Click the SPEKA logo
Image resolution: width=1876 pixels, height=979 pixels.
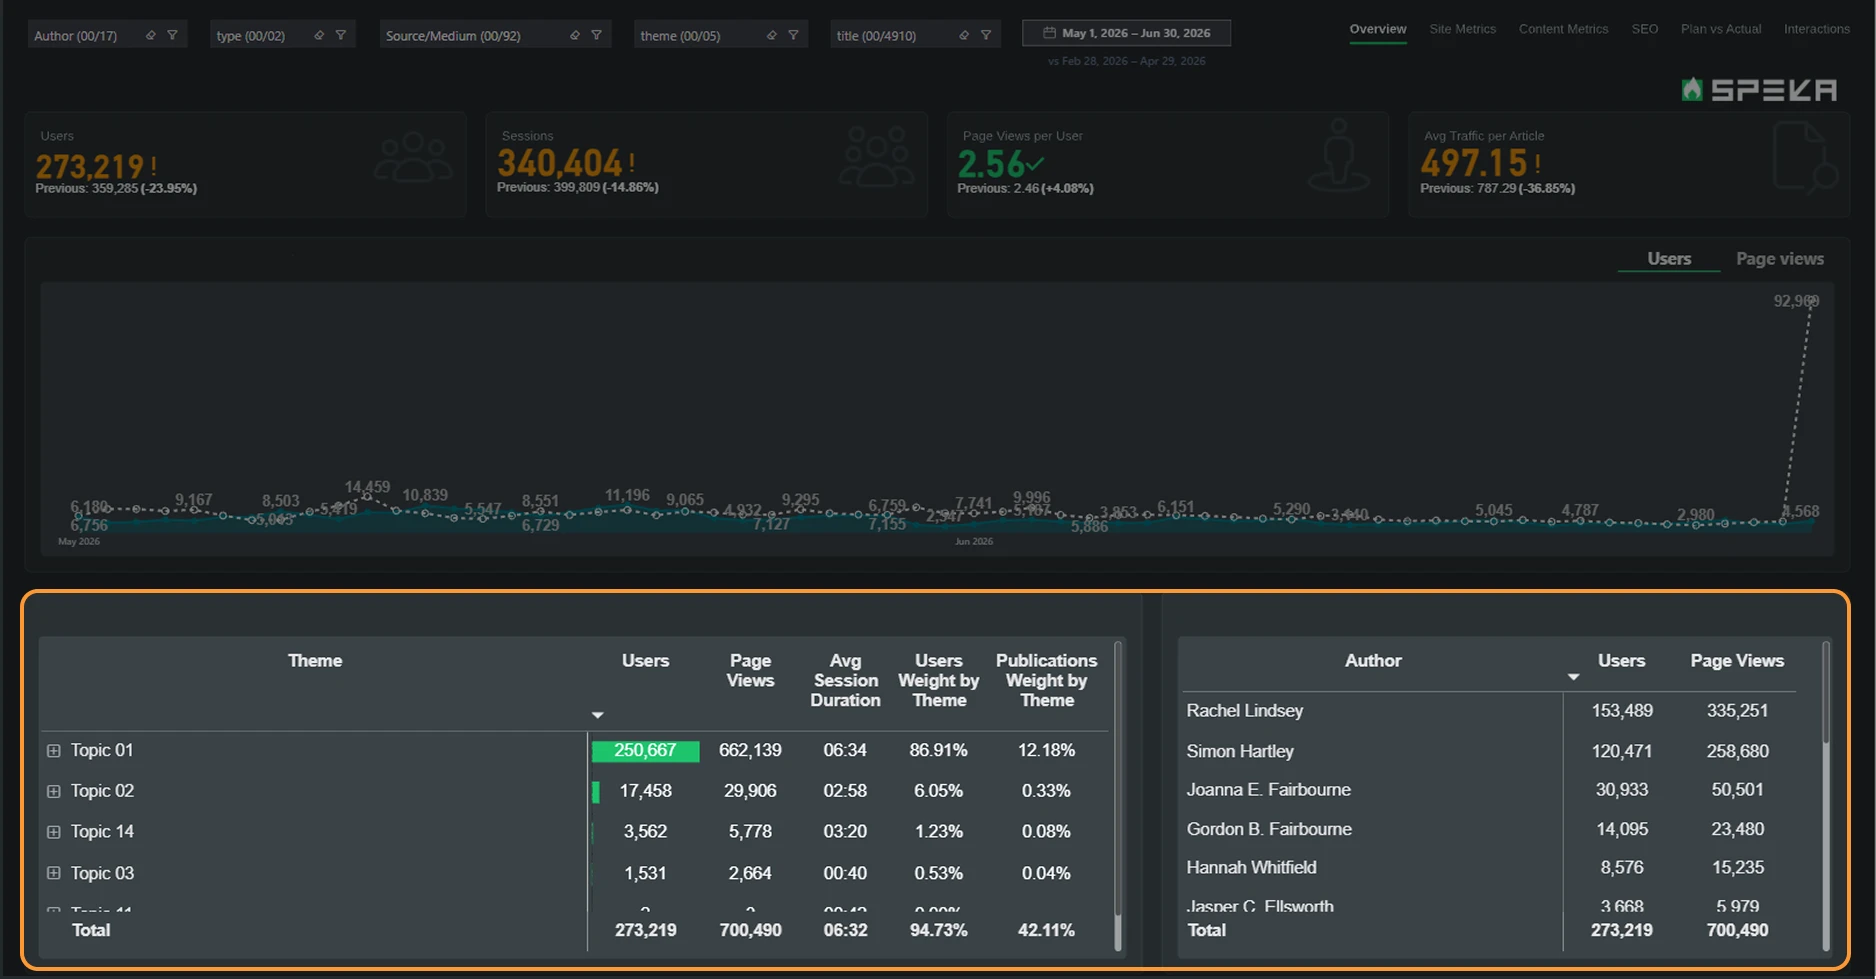(x=1759, y=90)
